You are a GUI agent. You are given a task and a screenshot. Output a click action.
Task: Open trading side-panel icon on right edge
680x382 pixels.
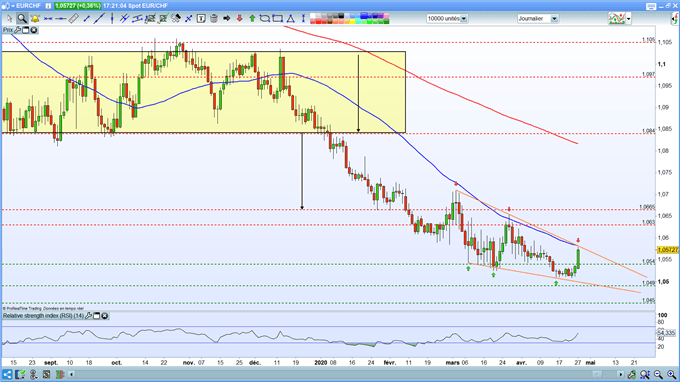coord(675,19)
